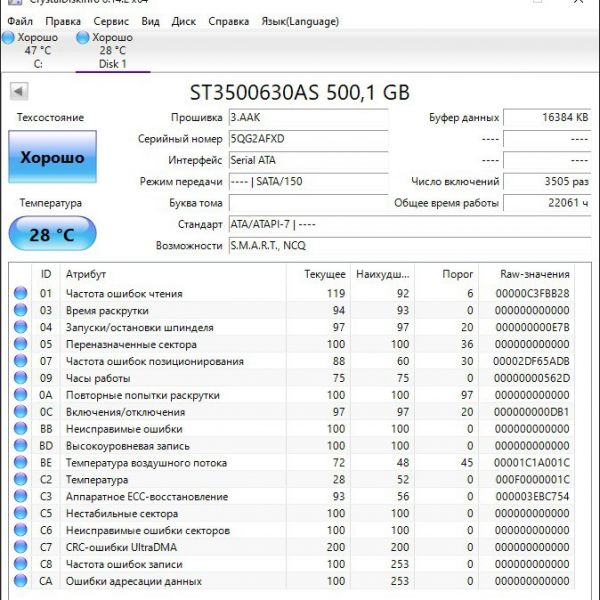The image size is (600, 600).
Task: Click status icon for attribute 04
Action: 20,327
